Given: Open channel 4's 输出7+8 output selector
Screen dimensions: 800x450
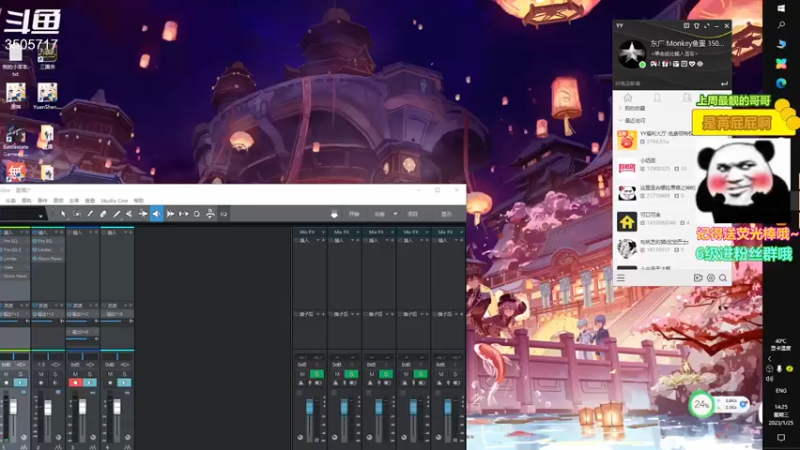Looking at the screenshot, I should tap(116, 314).
